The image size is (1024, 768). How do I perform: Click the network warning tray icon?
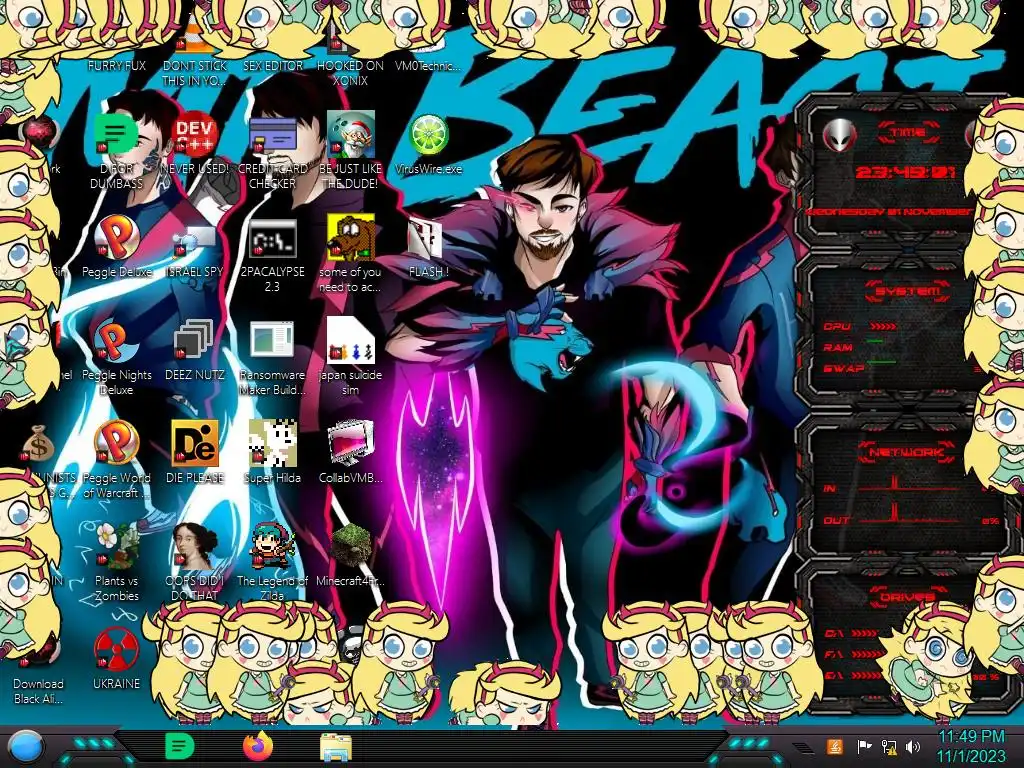pos(889,746)
